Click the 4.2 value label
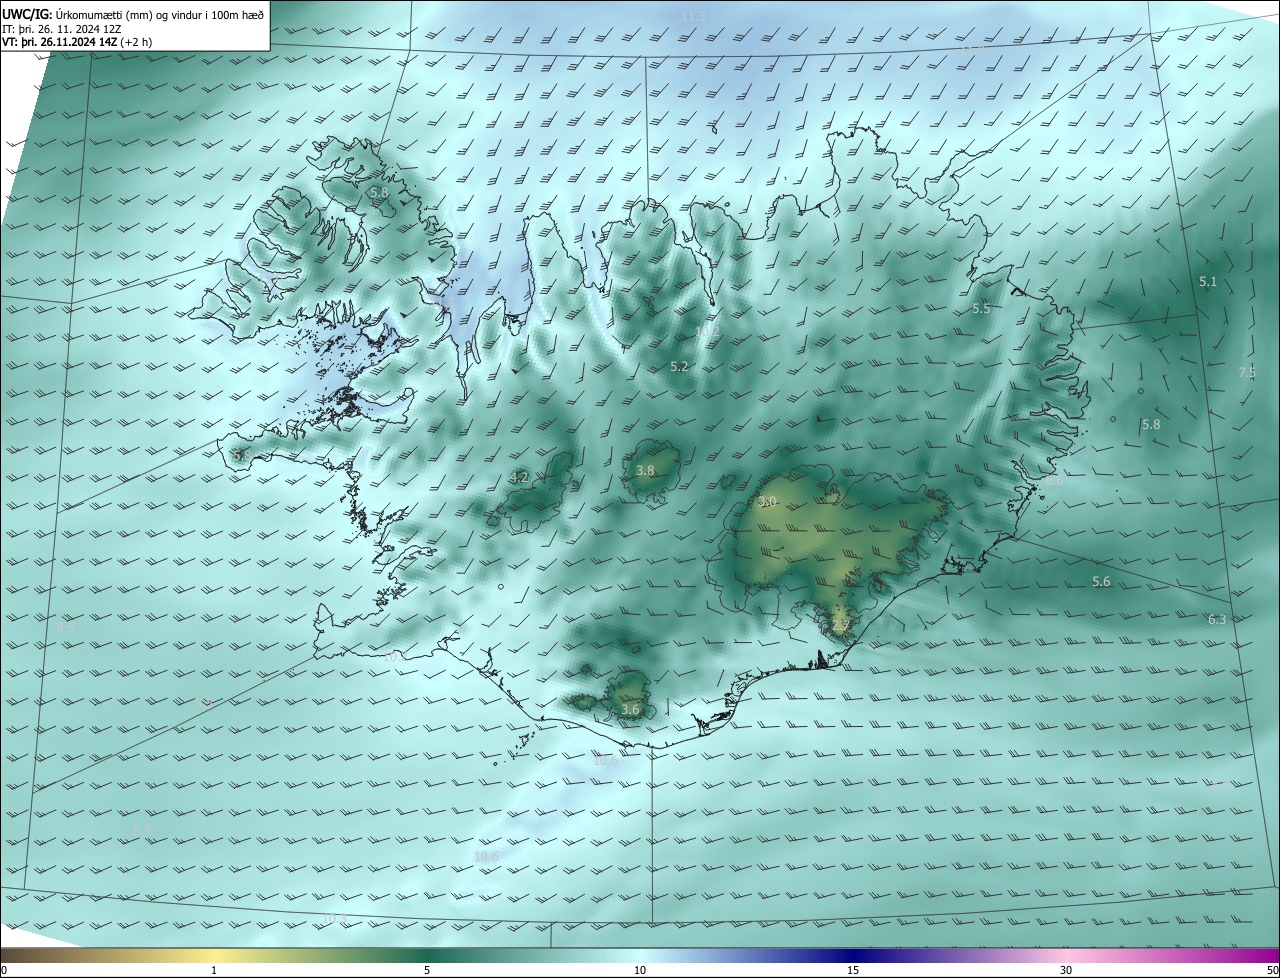The image size is (1280, 978). [519, 478]
